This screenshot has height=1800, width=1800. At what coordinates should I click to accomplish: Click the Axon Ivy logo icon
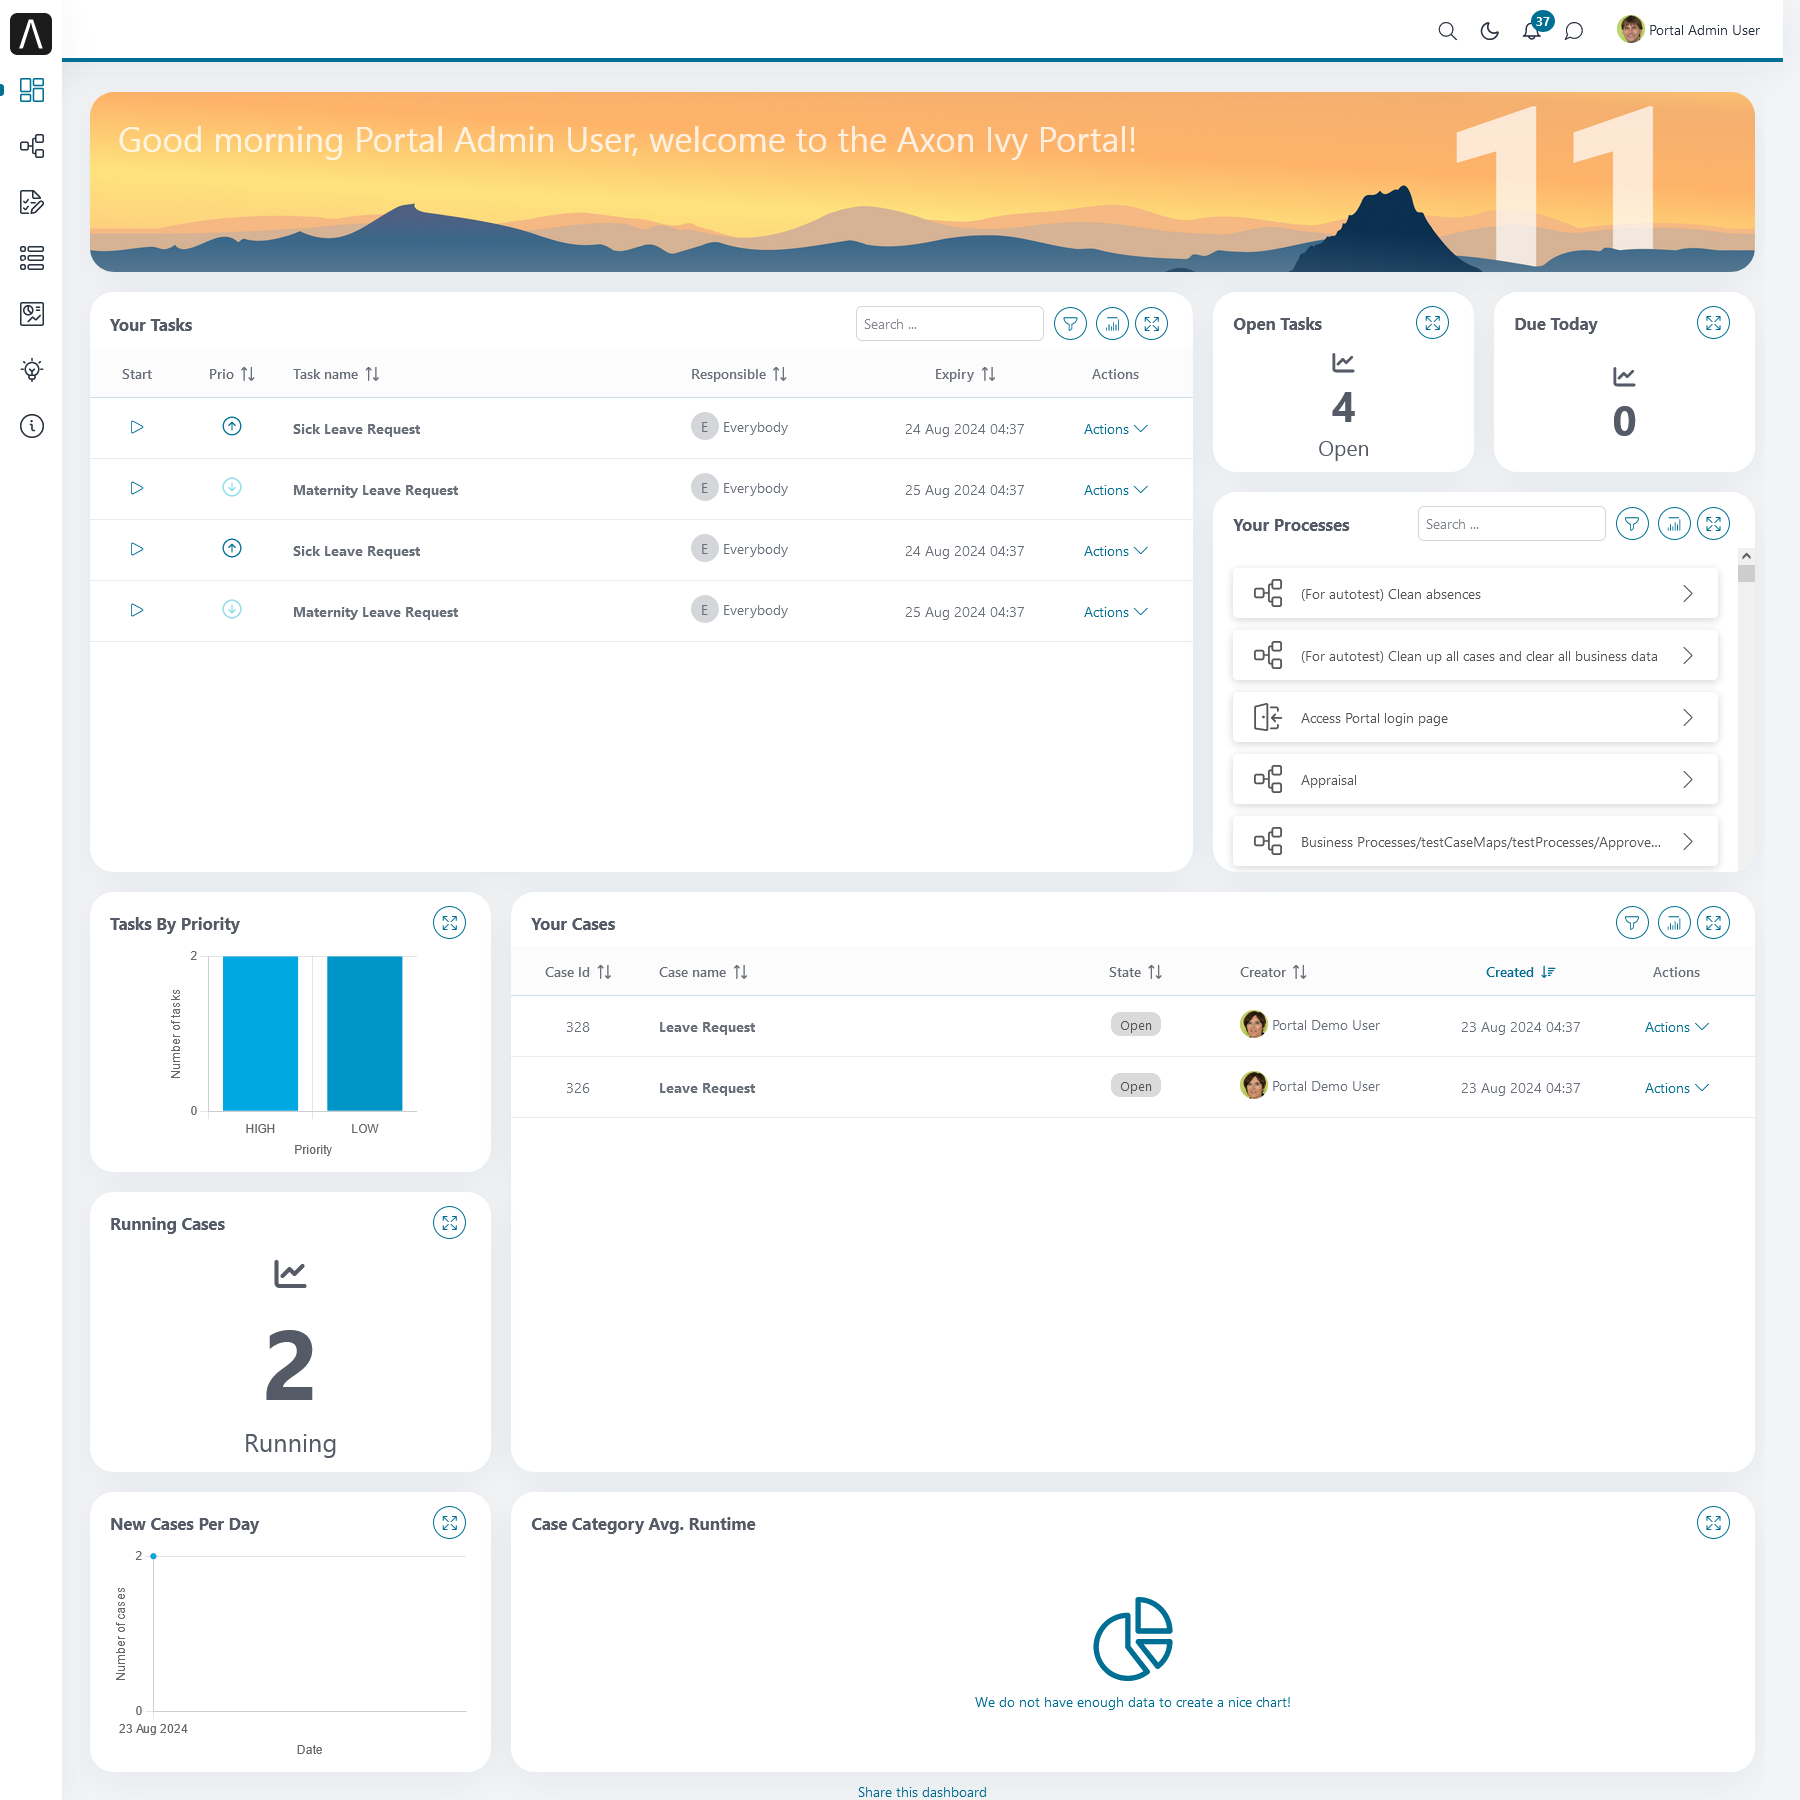pyautogui.click(x=31, y=34)
